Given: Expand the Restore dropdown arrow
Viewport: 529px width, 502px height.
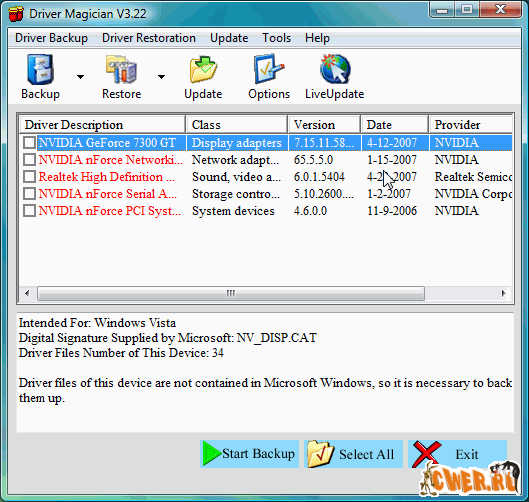Looking at the screenshot, I should (162, 77).
